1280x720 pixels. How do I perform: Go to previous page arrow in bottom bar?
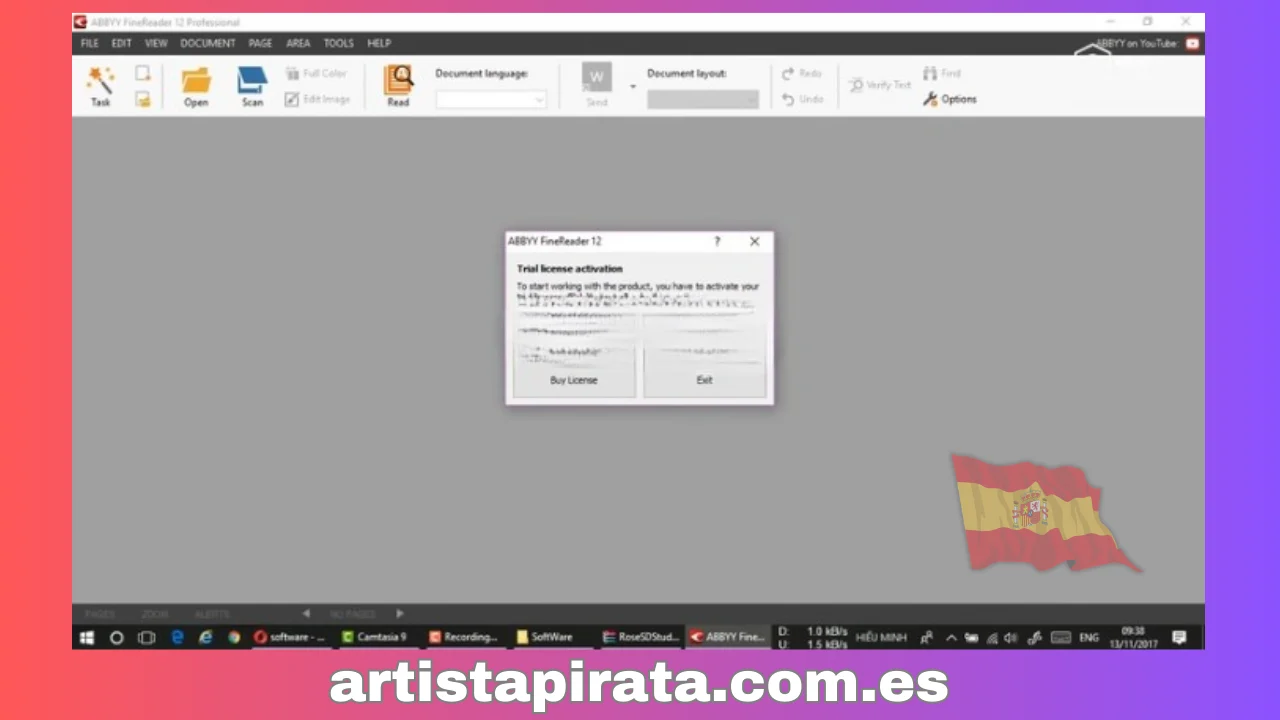click(306, 614)
